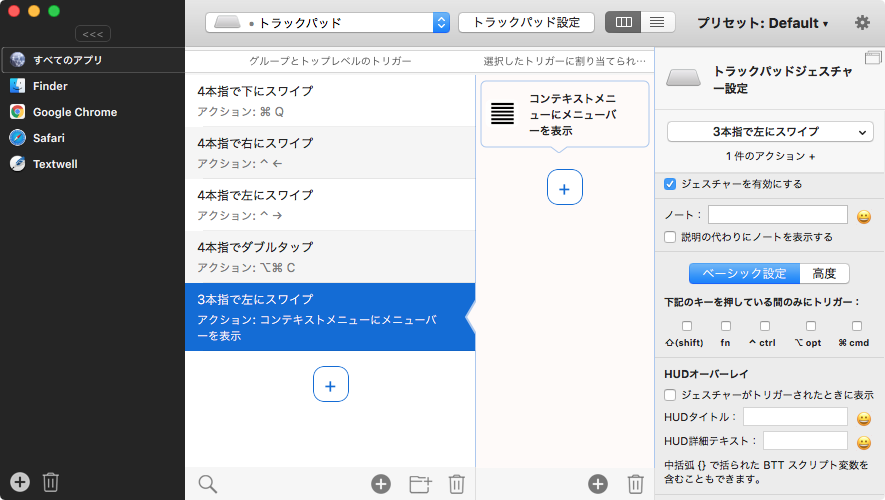
Task: Select すべてのアプリ in the sidebar
Action: tap(93, 60)
